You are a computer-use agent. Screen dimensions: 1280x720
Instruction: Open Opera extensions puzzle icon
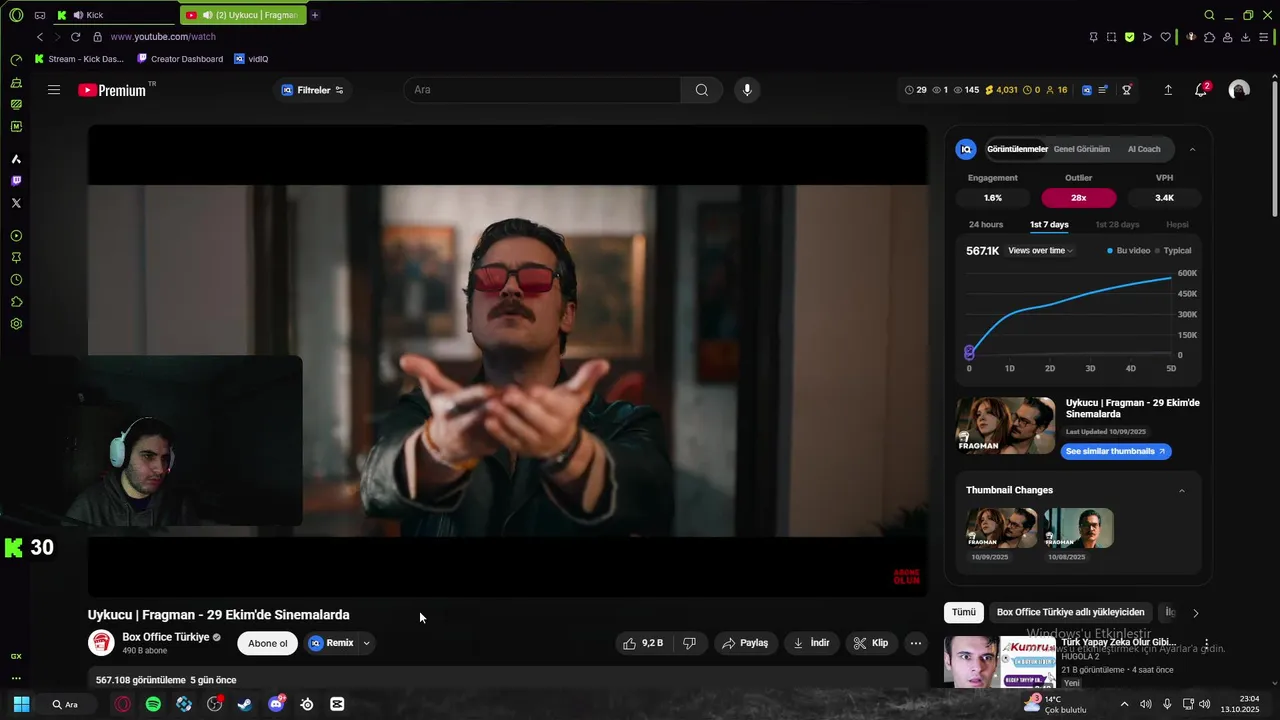click(x=1209, y=37)
